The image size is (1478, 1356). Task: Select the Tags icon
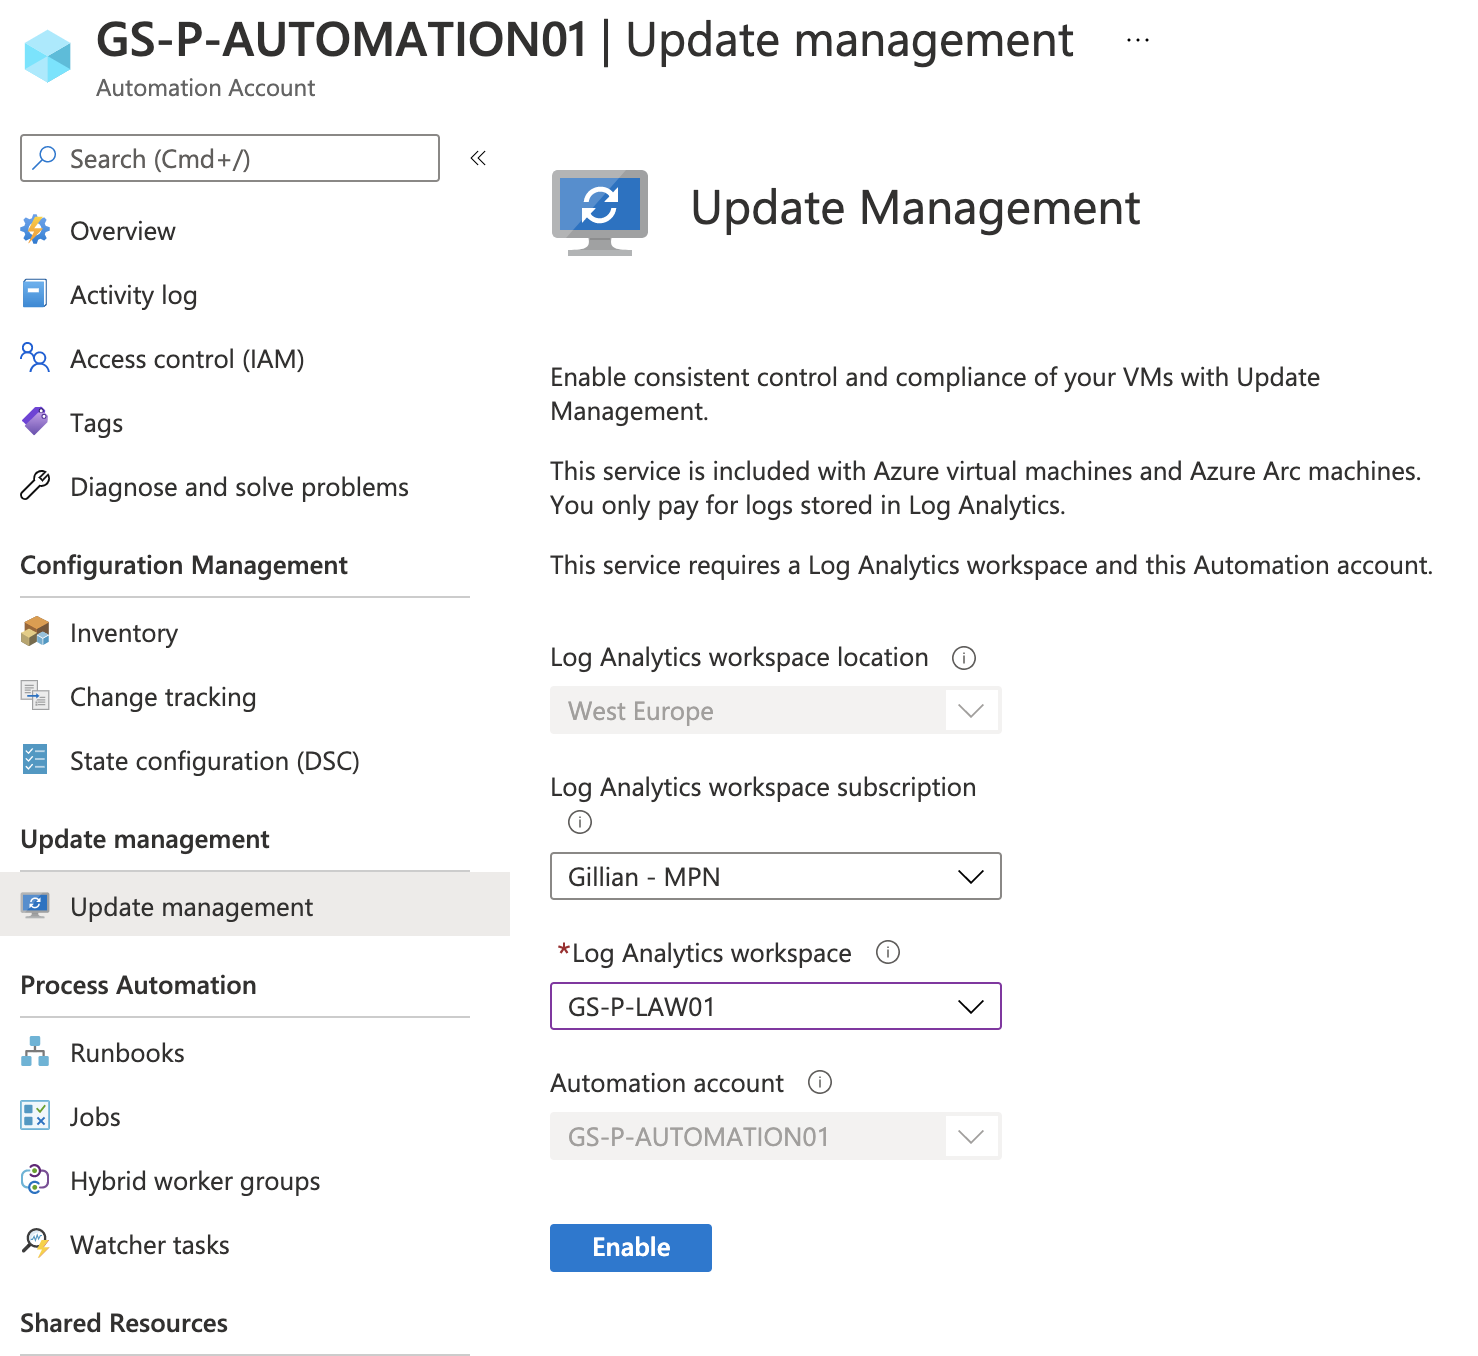35,421
